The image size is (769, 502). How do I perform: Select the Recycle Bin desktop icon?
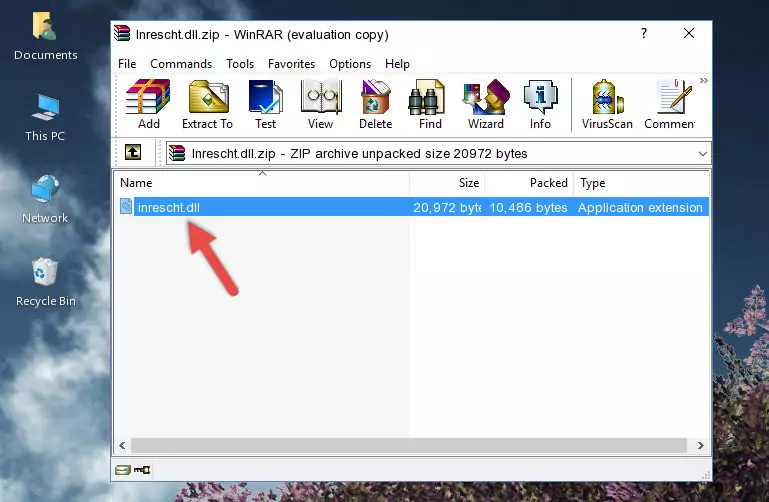[45, 282]
